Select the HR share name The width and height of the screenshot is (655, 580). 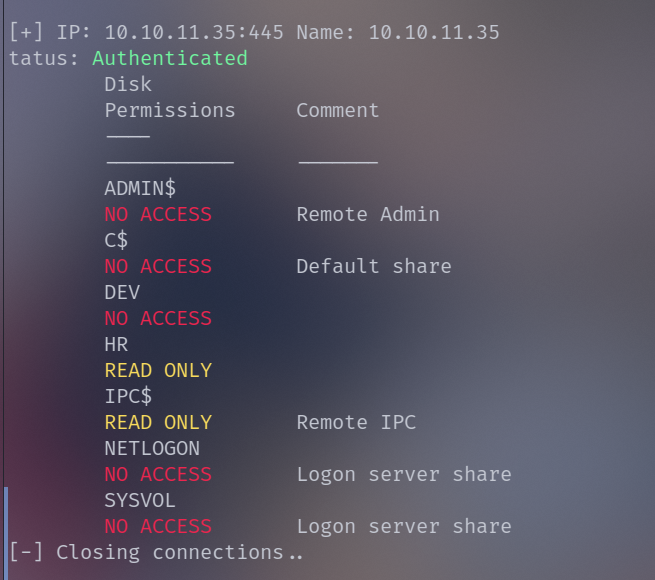point(116,344)
